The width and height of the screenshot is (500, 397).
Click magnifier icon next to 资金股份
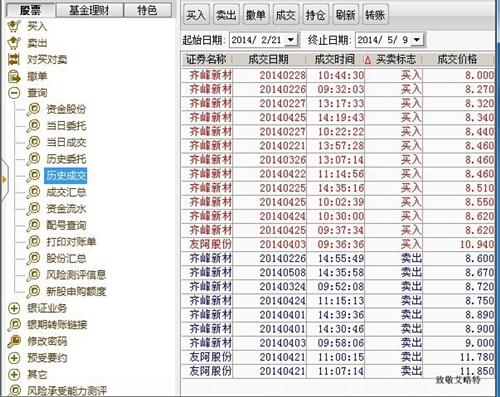coord(33,109)
